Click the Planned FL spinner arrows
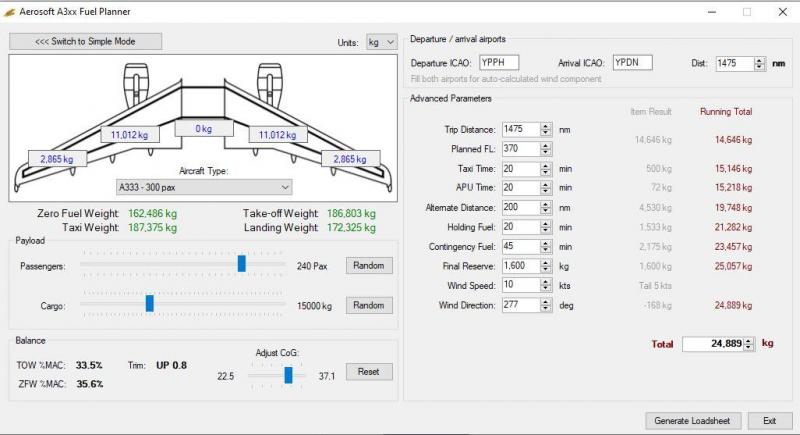The width and height of the screenshot is (800, 435). [x=546, y=149]
